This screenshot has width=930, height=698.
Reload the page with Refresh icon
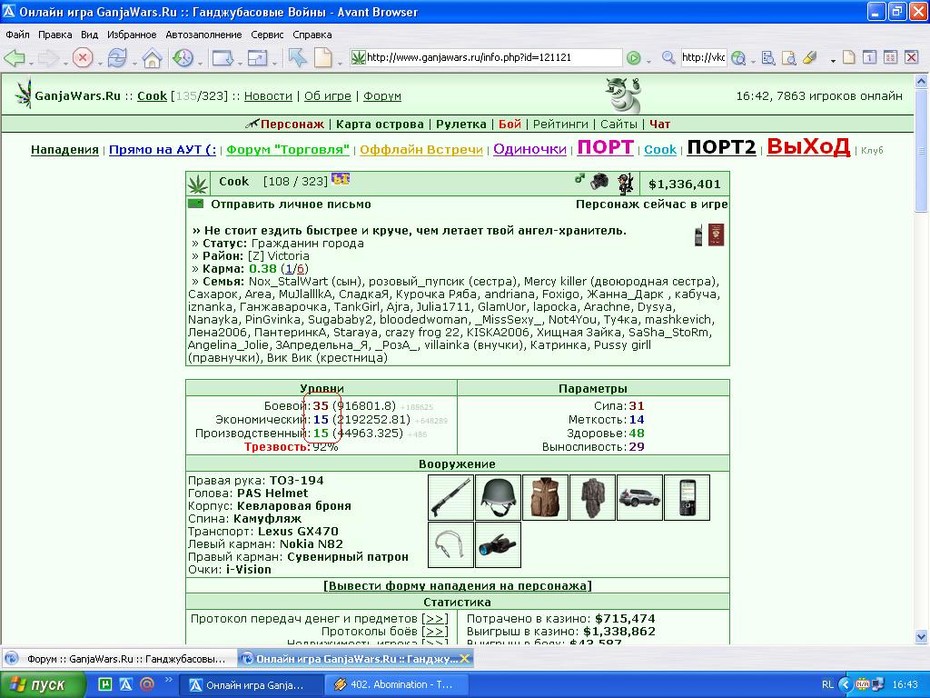pos(117,58)
